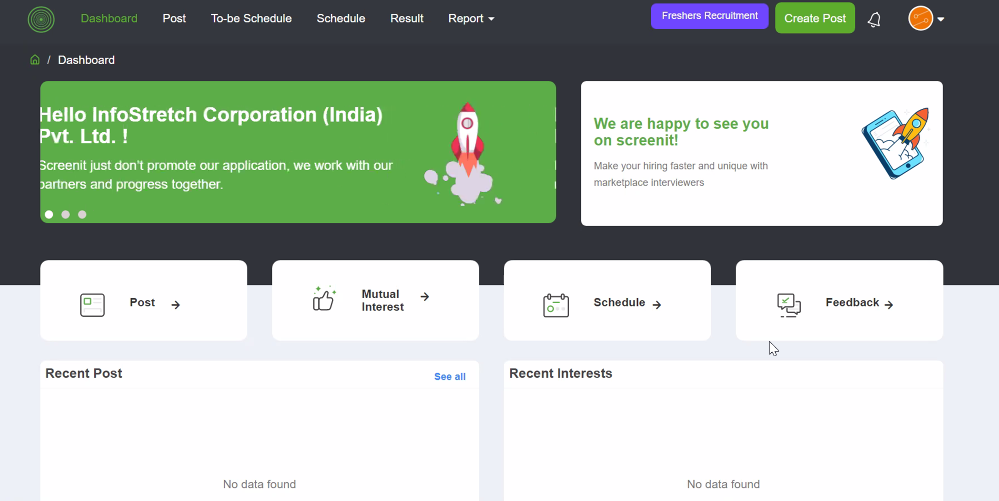
Task: Click See all in Recent Post
Action: 450,377
